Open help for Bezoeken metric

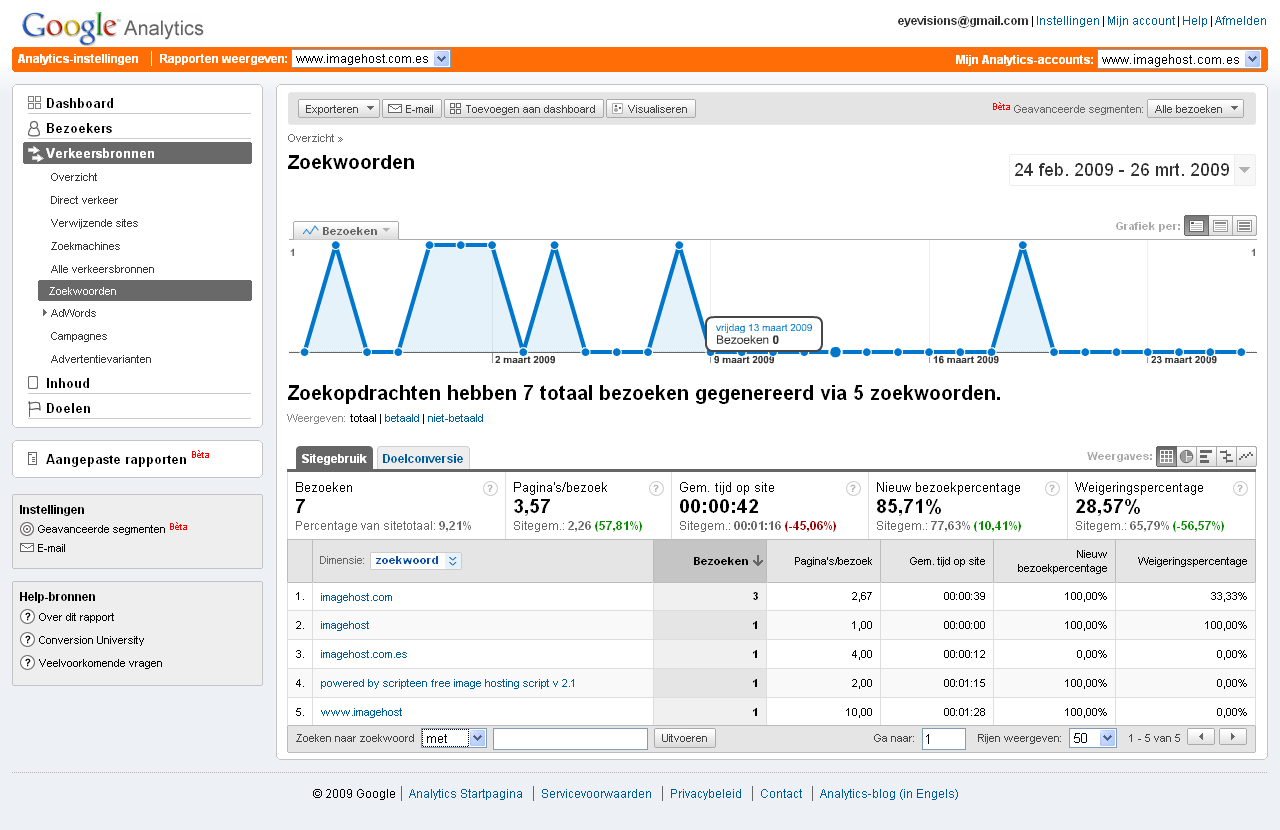(x=491, y=488)
